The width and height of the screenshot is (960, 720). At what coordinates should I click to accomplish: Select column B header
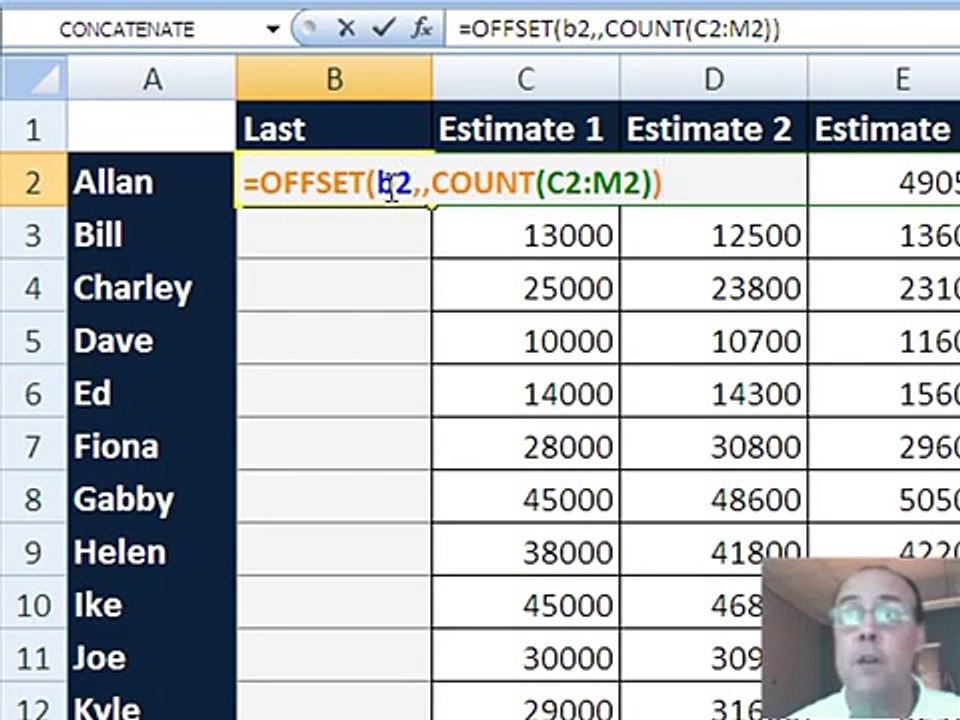click(334, 79)
